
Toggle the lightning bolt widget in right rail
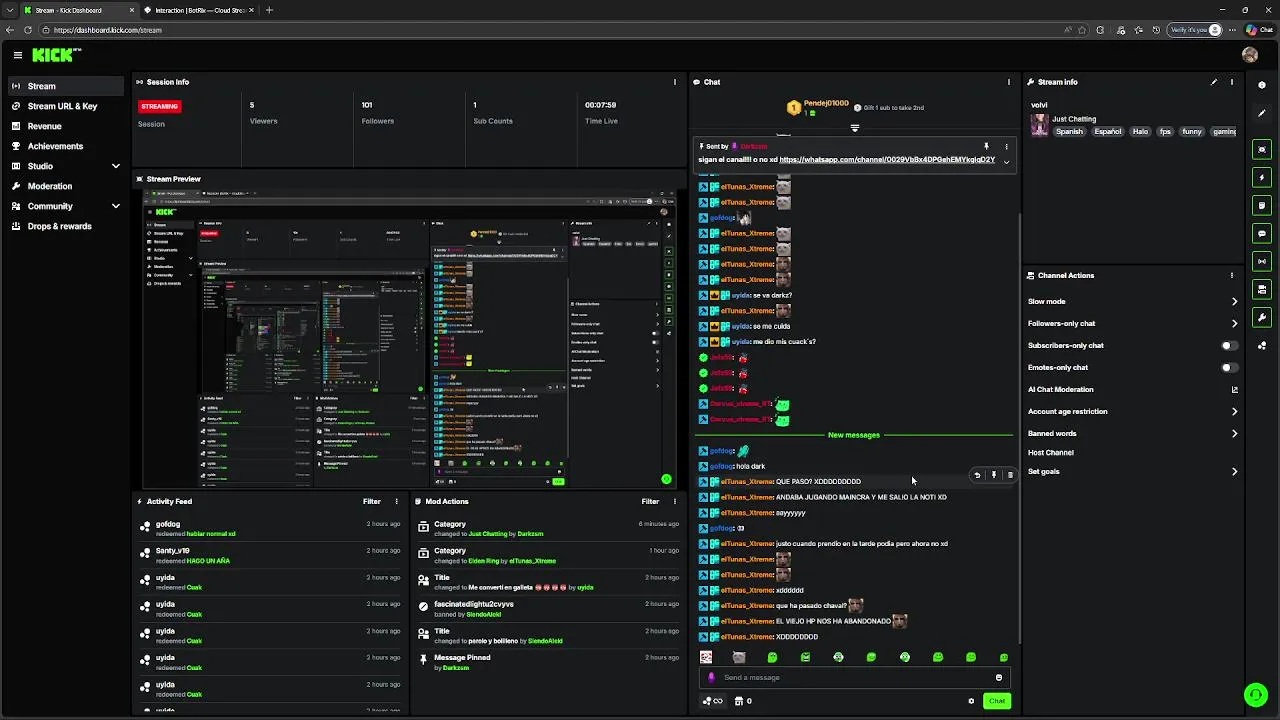click(1262, 177)
